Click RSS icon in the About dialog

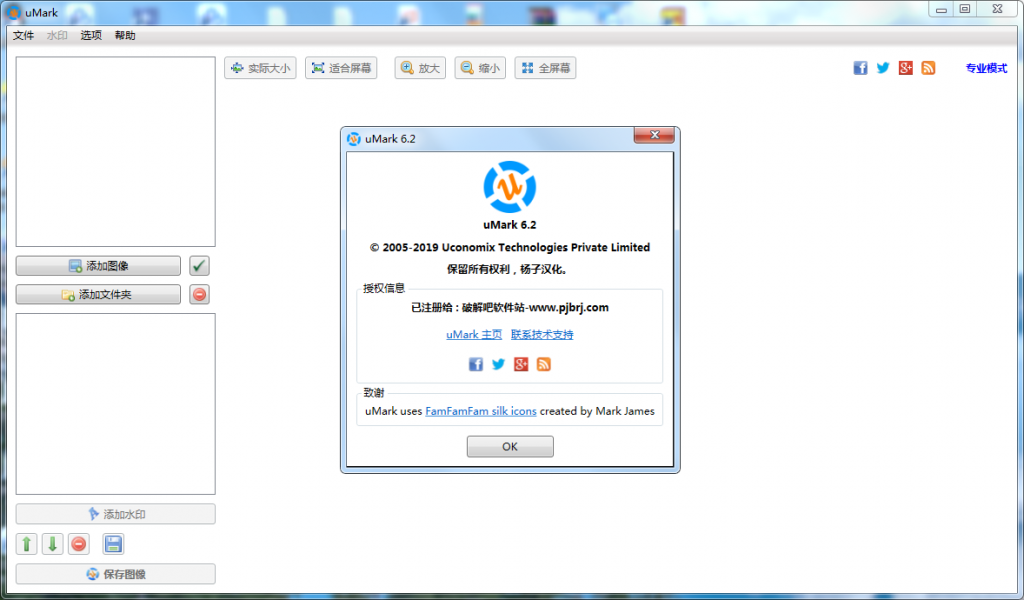pos(543,364)
